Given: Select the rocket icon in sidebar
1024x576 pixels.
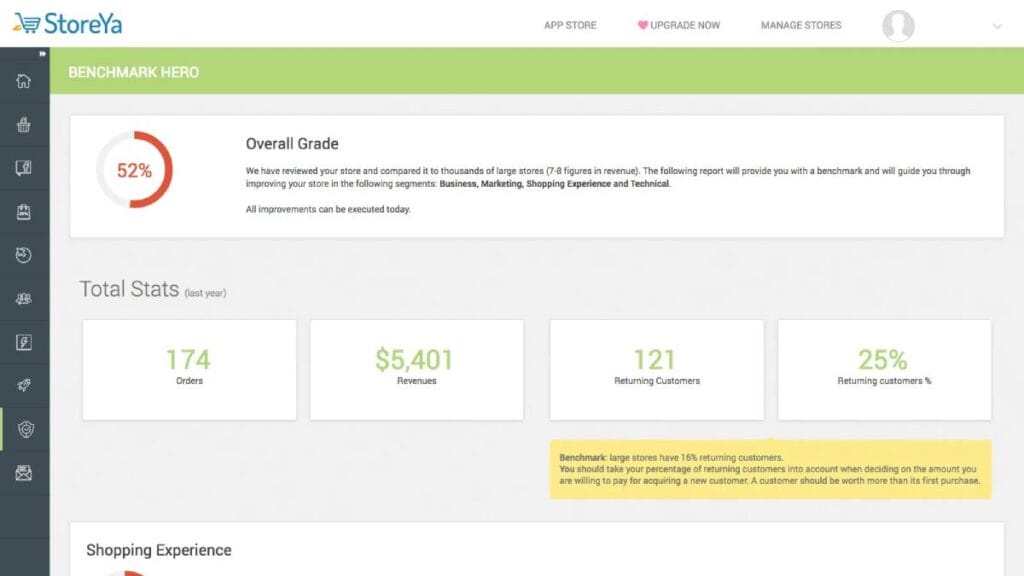Looking at the screenshot, I should (24, 386).
